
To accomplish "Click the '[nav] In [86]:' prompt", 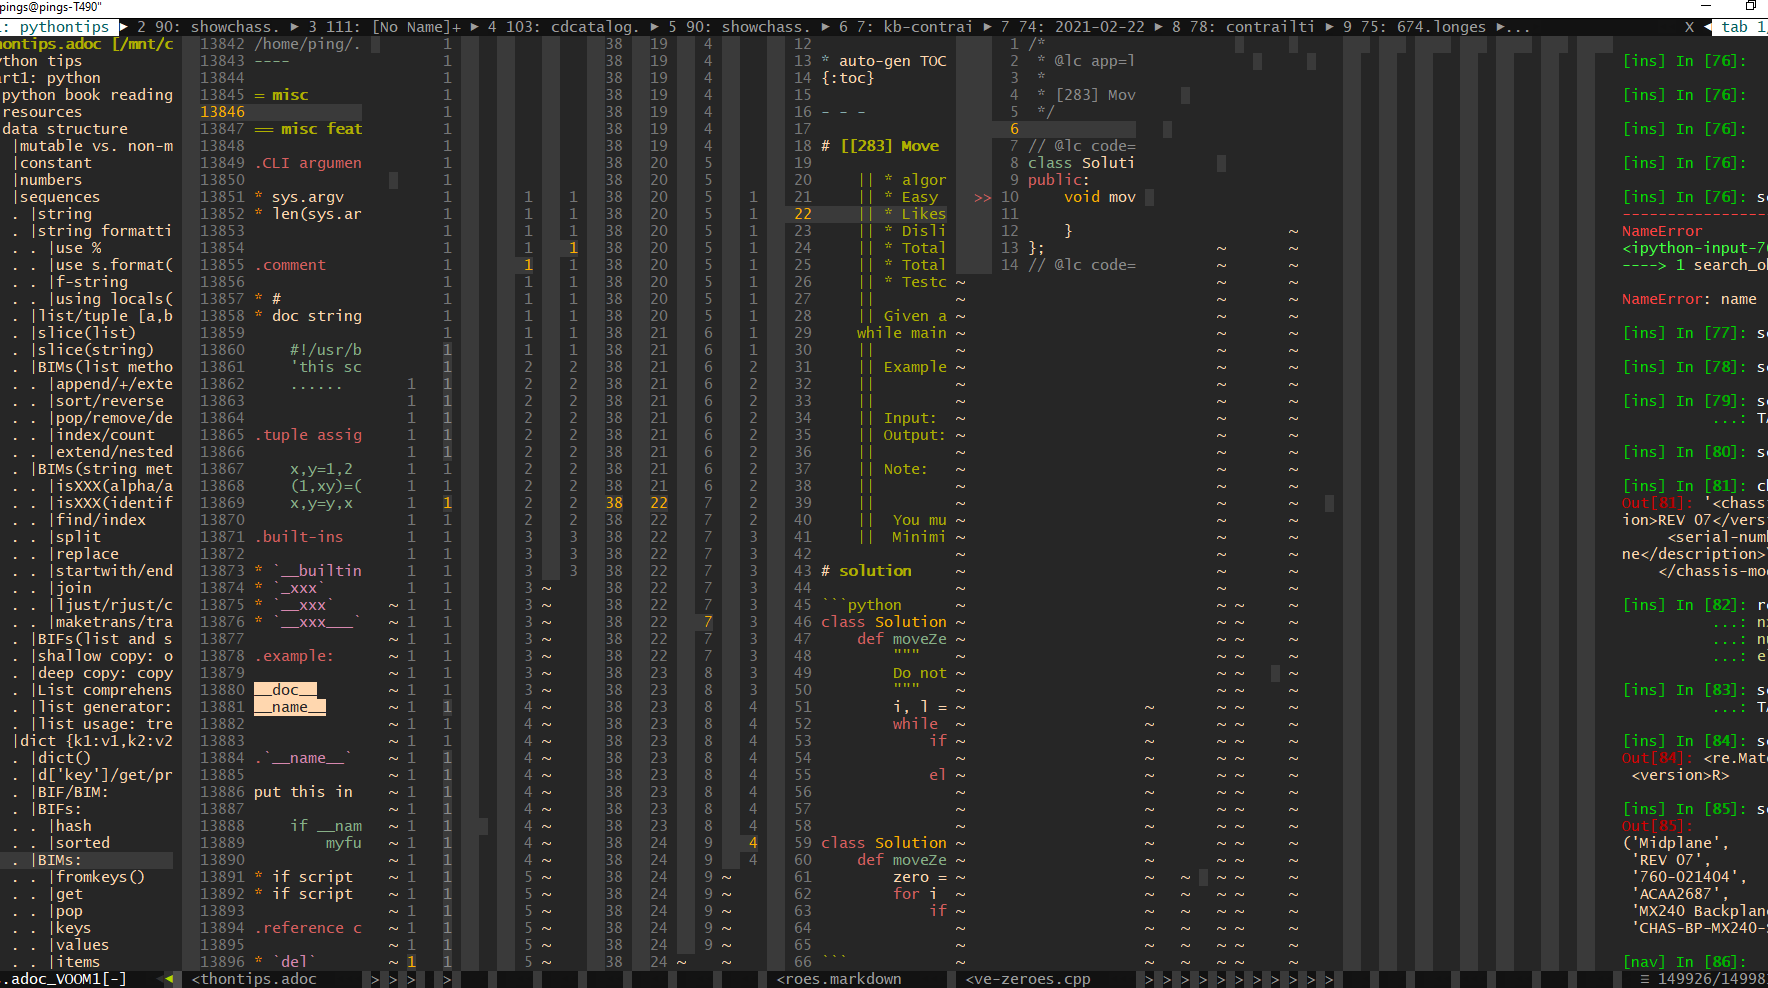I will click(1685, 962).
